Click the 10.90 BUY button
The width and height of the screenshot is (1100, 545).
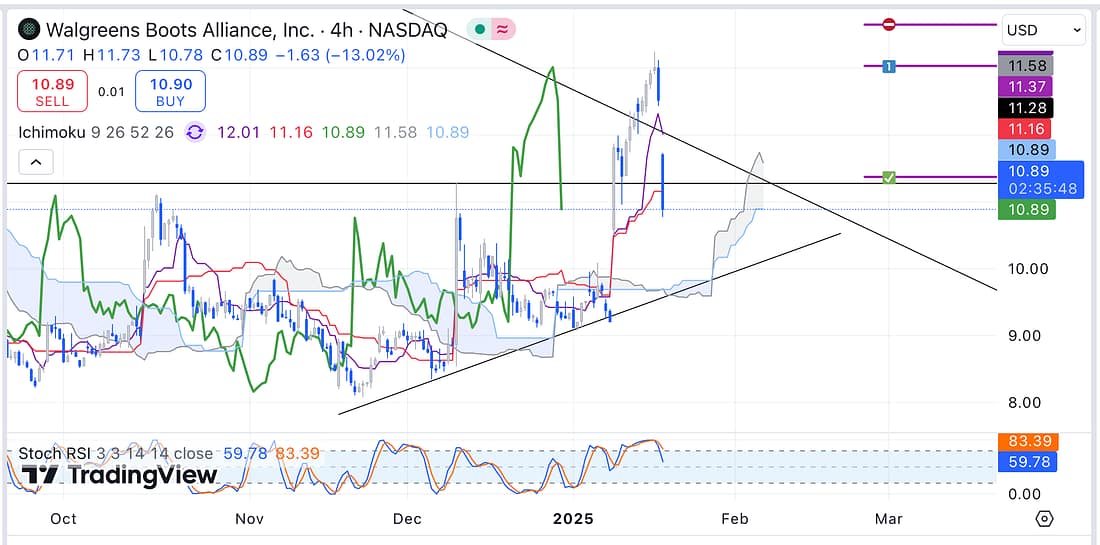coord(171,91)
